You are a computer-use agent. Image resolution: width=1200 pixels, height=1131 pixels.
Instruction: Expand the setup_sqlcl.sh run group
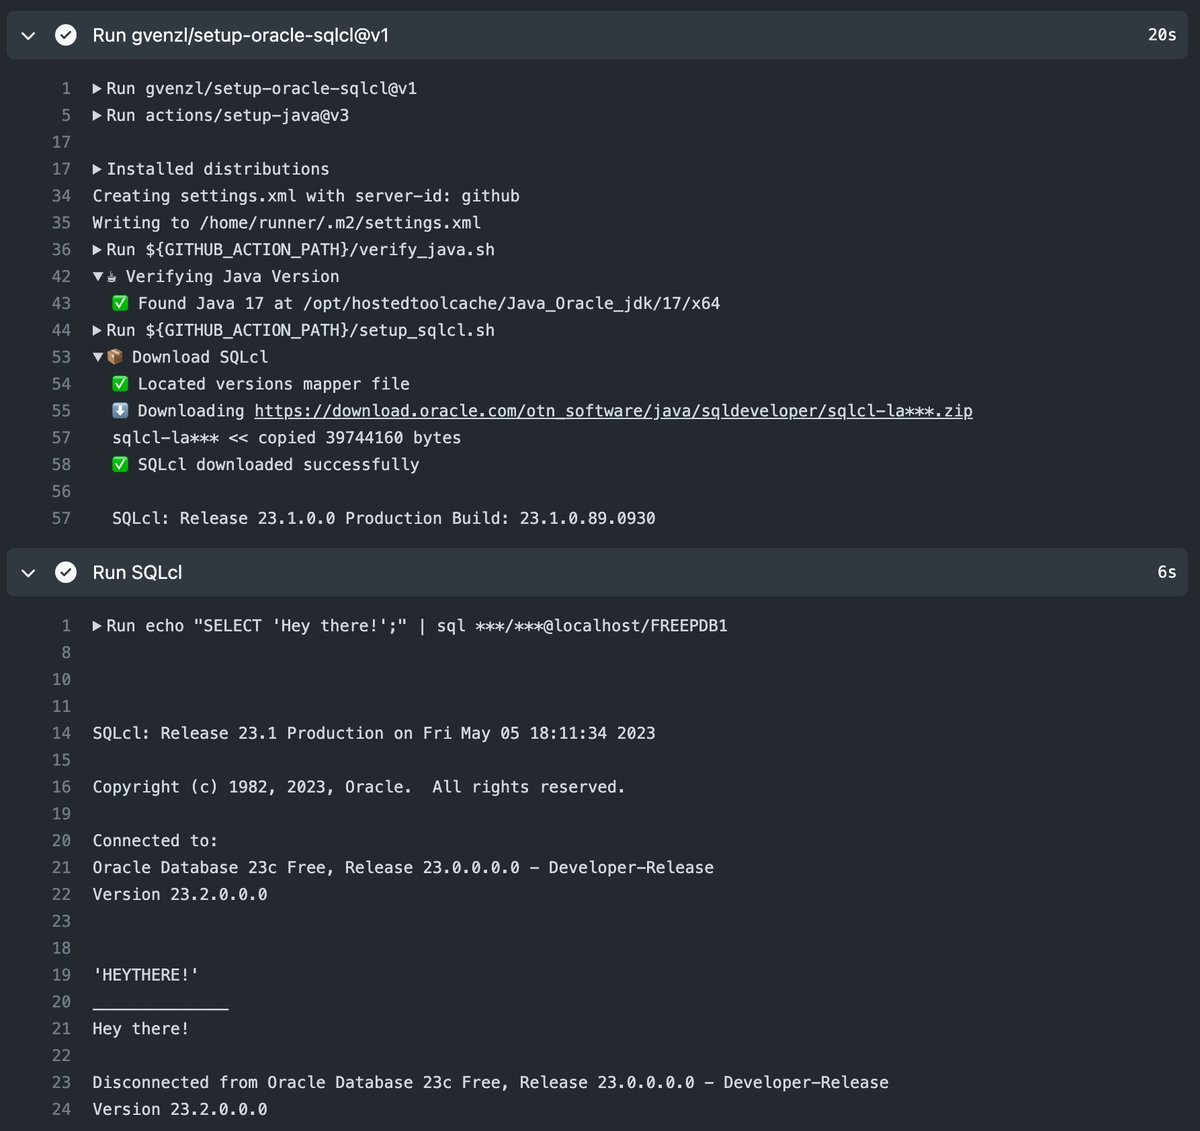click(97, 331)
